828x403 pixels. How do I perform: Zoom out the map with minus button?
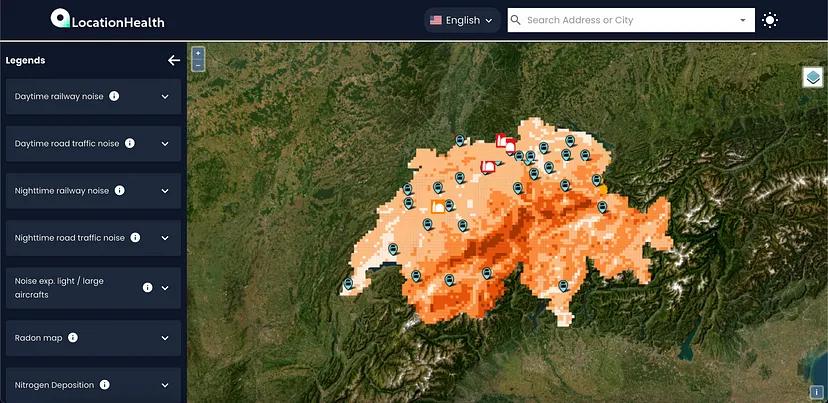(x=198, y=65)
